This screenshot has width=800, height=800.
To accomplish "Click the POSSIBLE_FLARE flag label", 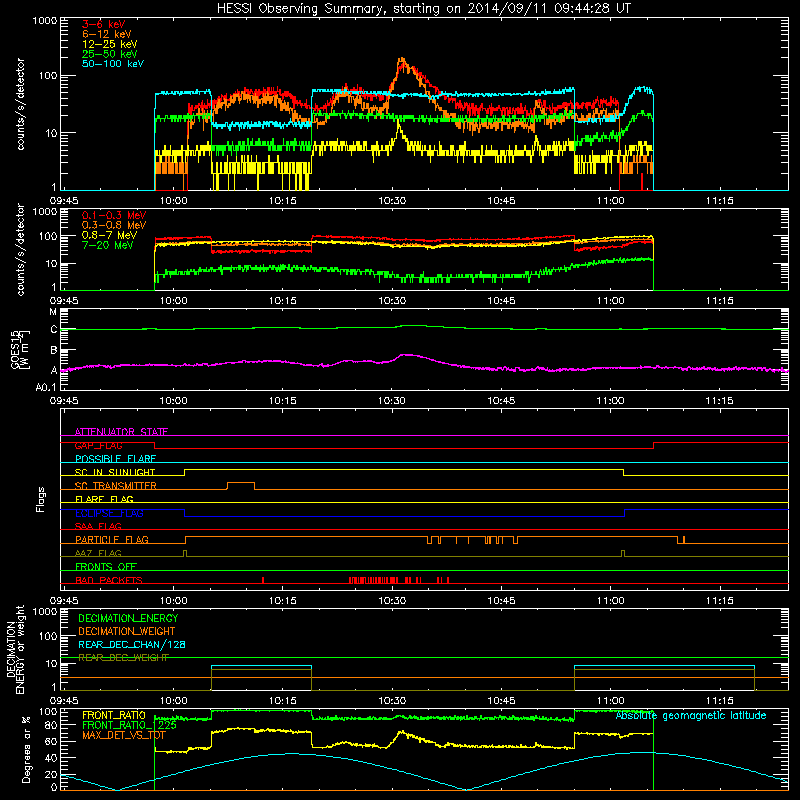I will tap(115, 459).
